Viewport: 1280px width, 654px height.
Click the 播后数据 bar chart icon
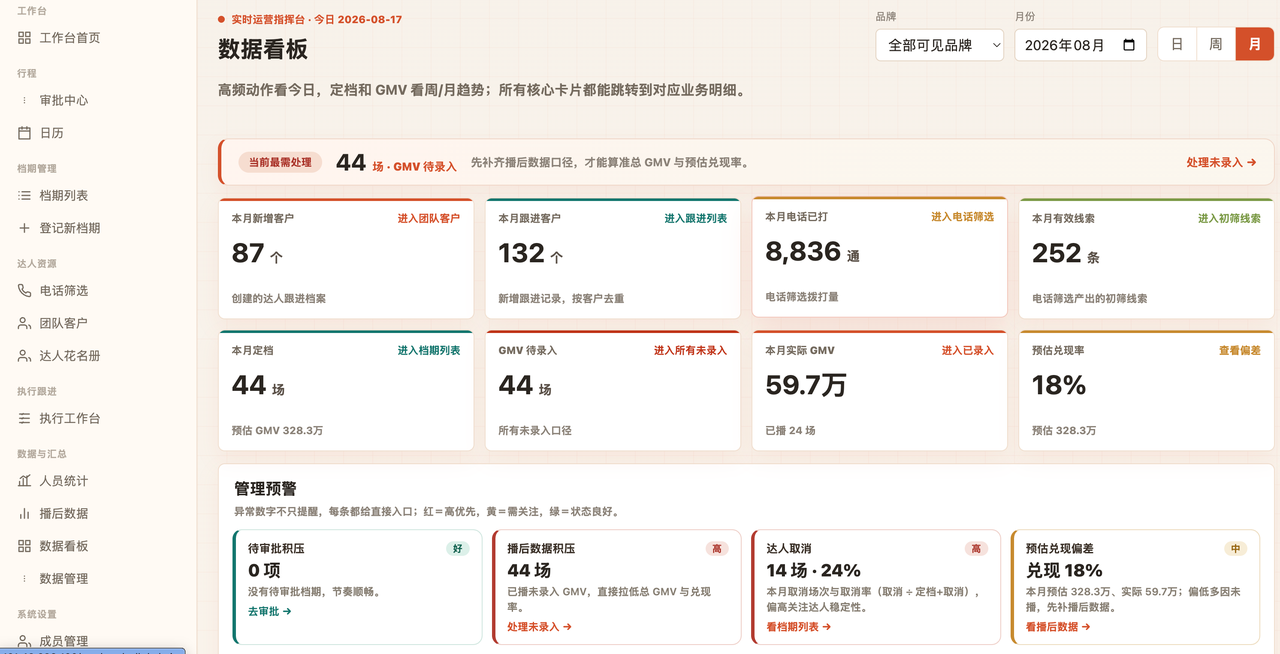[x=24, y=513]
